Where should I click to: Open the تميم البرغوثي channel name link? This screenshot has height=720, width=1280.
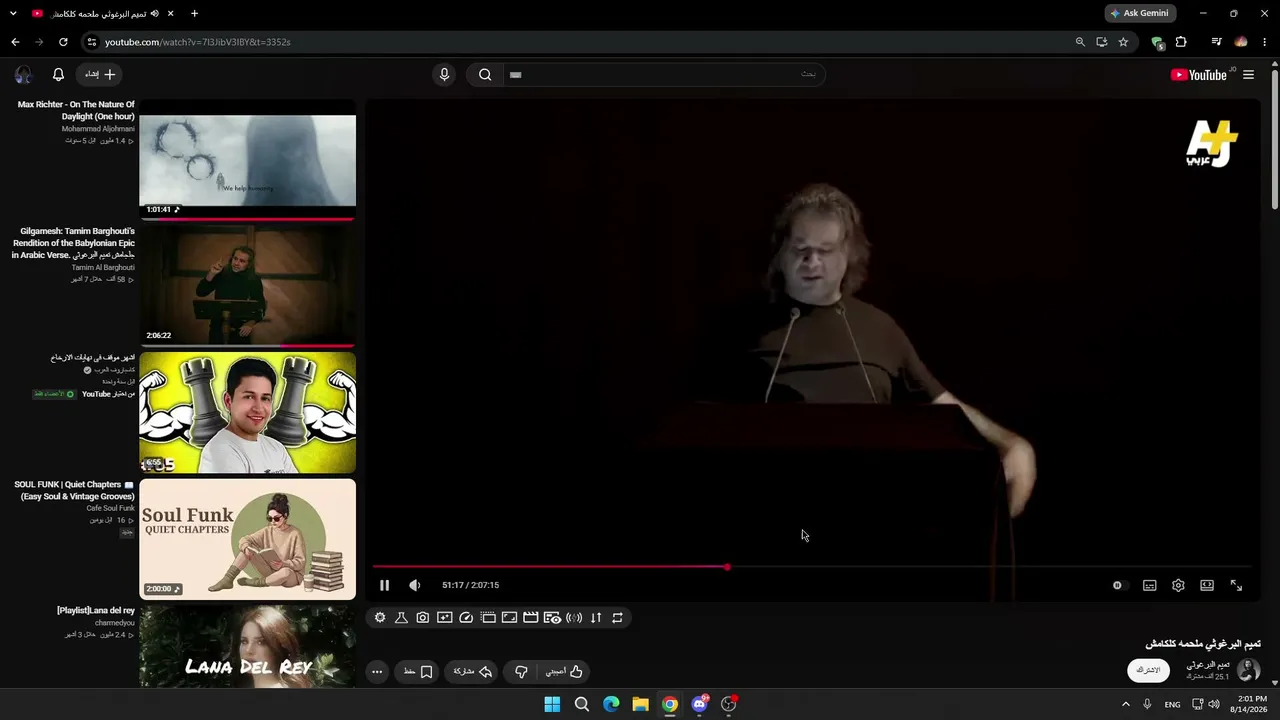pos(1208,664)
